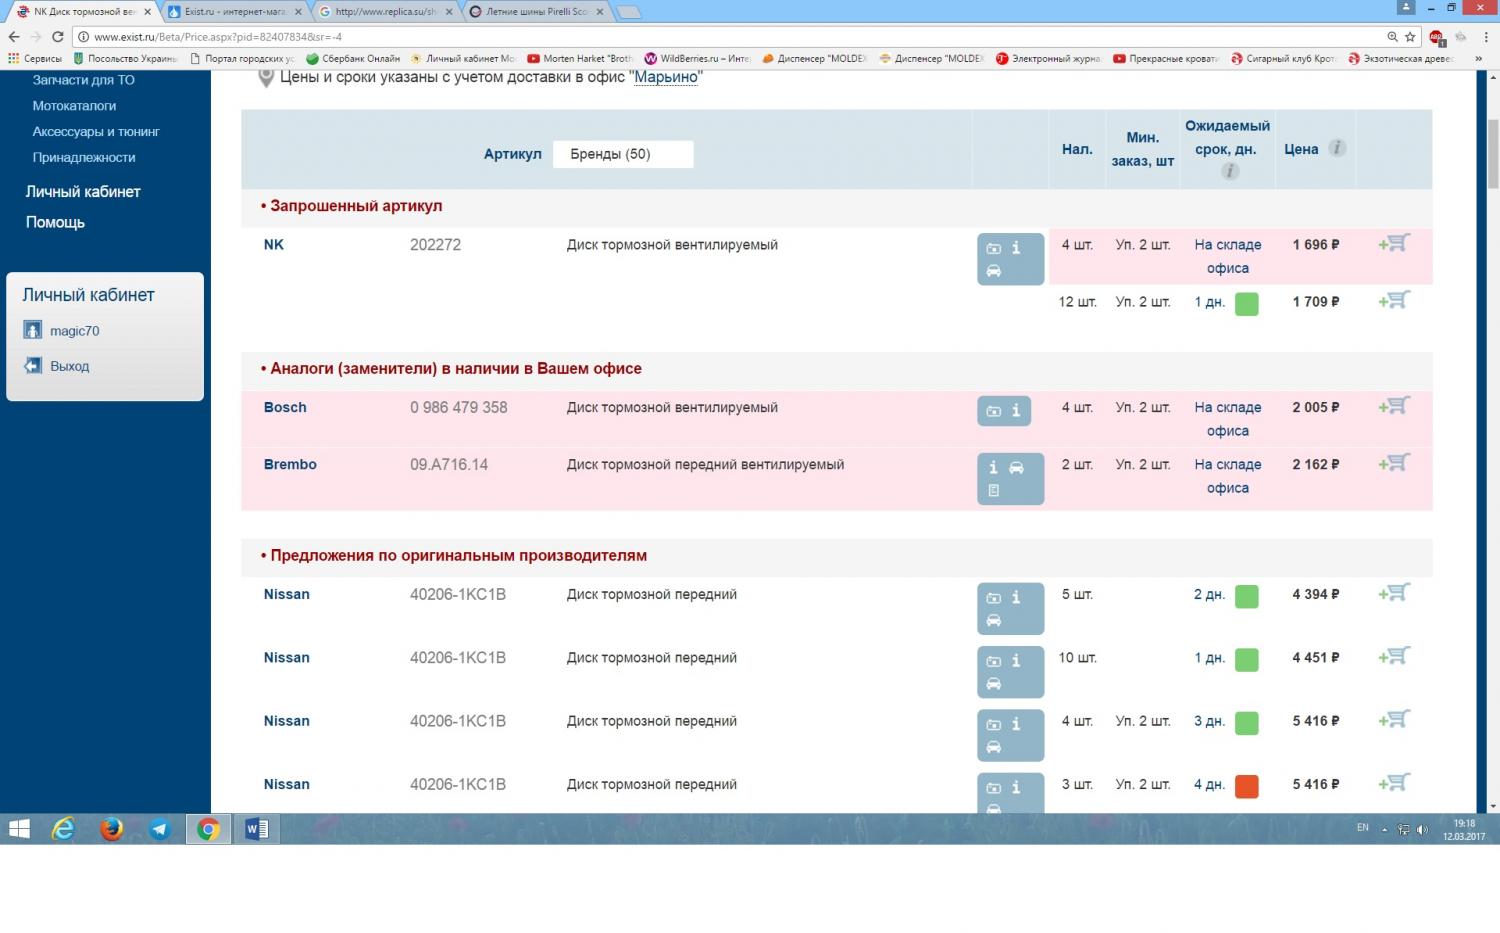This screenshot has height=933, width=1500.
Task: Show more bookmarks chevron
Action: (x=1479, y=59)
